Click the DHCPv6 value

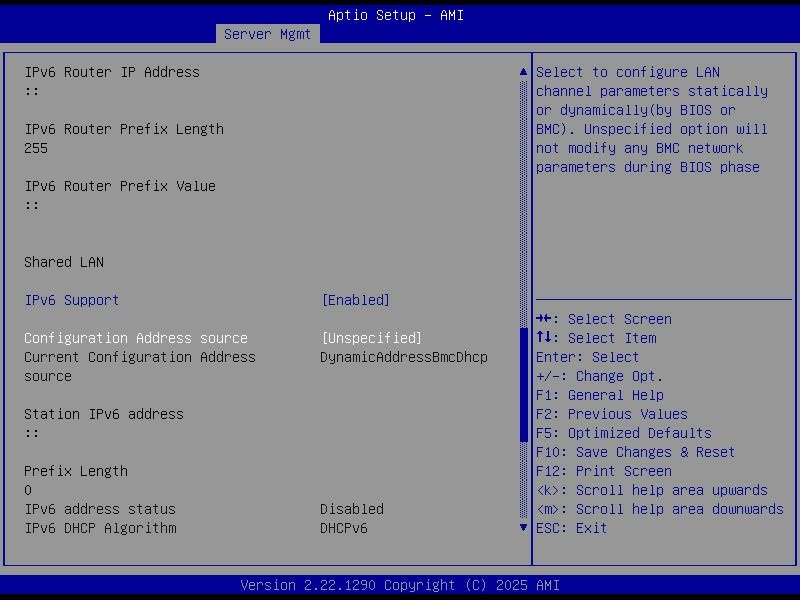(344, 528)
